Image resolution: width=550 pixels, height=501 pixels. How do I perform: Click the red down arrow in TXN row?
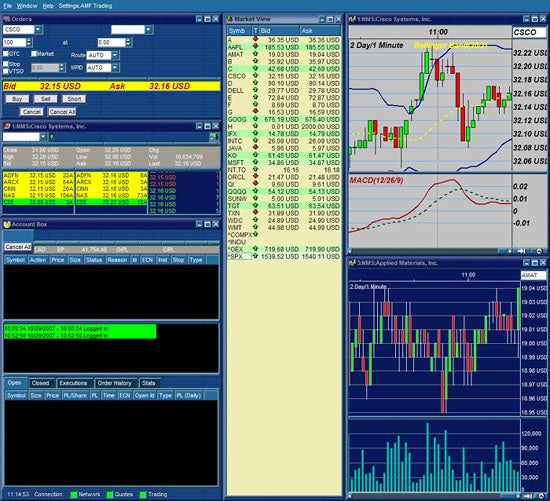[255, 212]
